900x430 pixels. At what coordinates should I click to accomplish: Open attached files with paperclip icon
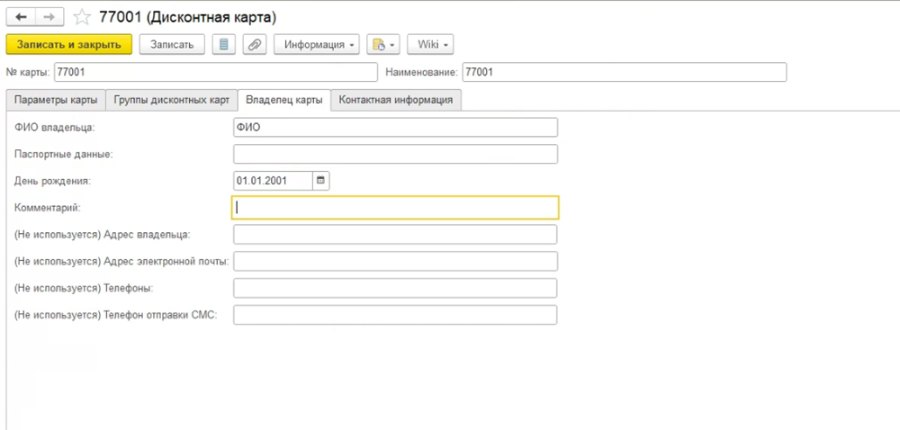coord(254,45)
